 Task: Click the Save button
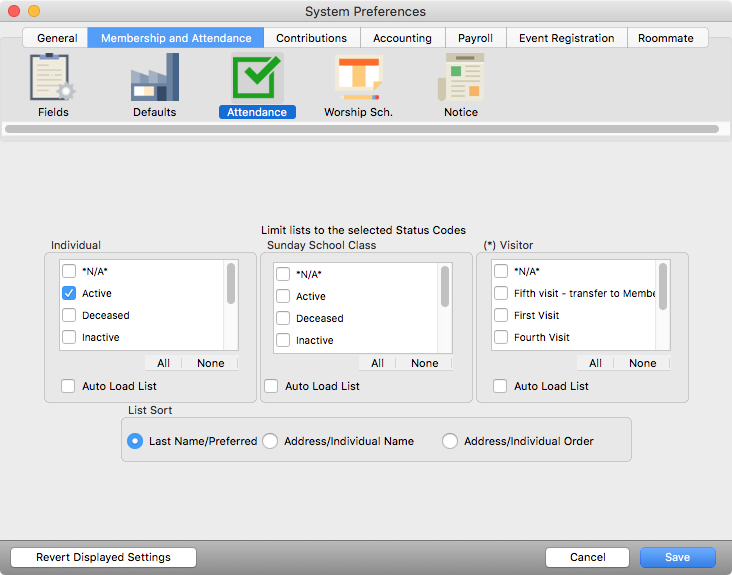click(677, 557)
